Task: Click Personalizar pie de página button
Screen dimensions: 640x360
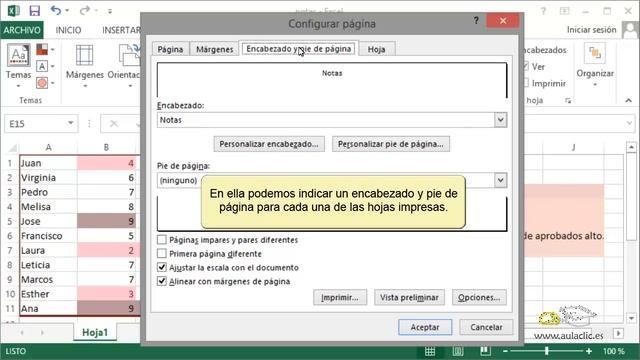Action: (x=391, y=144)
